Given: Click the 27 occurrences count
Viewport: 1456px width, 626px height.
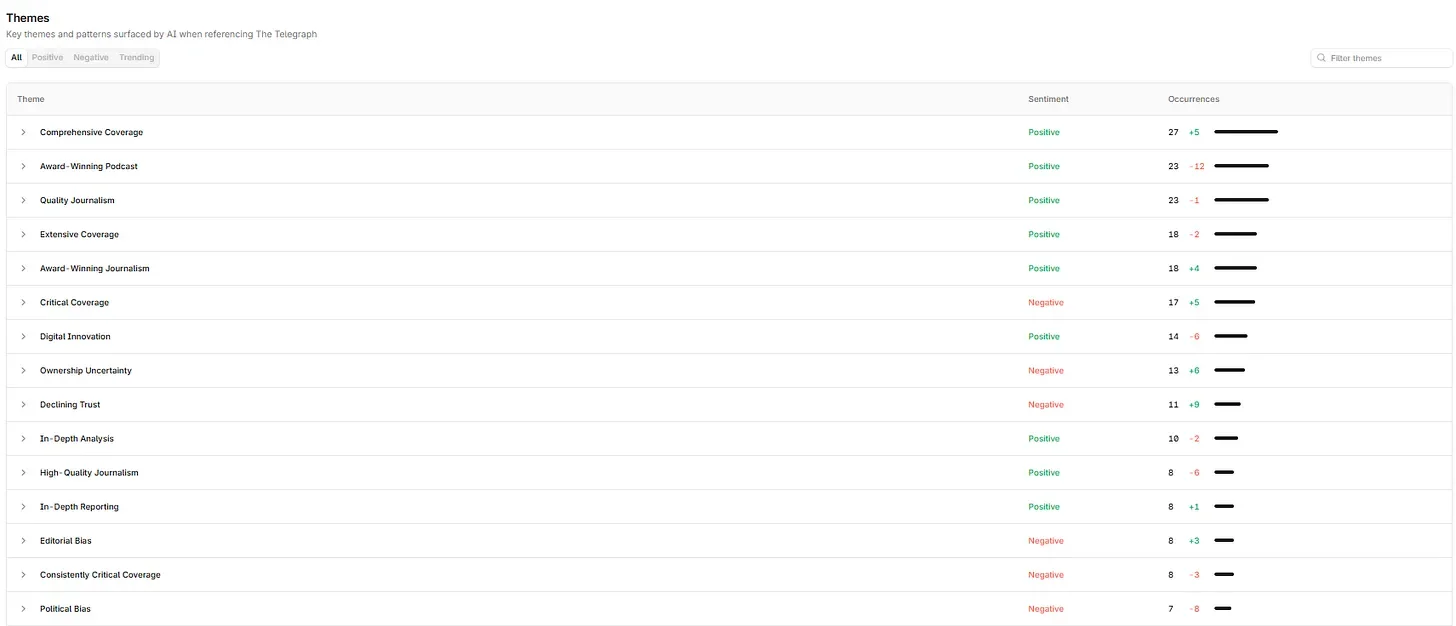Looking at the screenshot, I should 1173,132.
